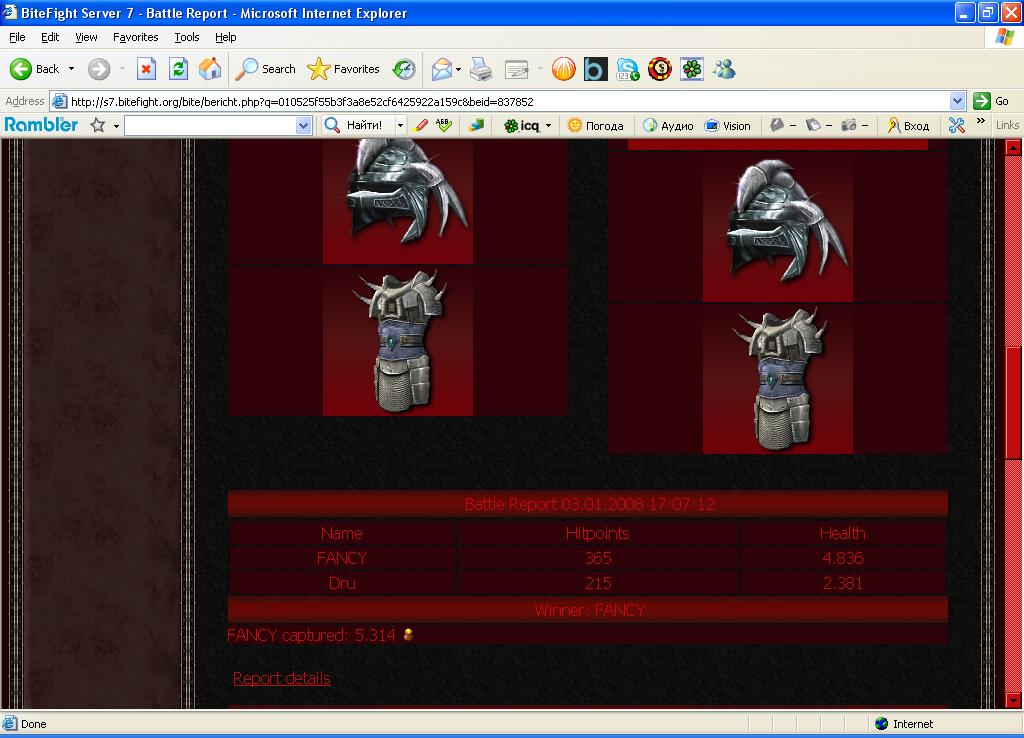Click the Вход login button
1024x738 pixels.
908,125
